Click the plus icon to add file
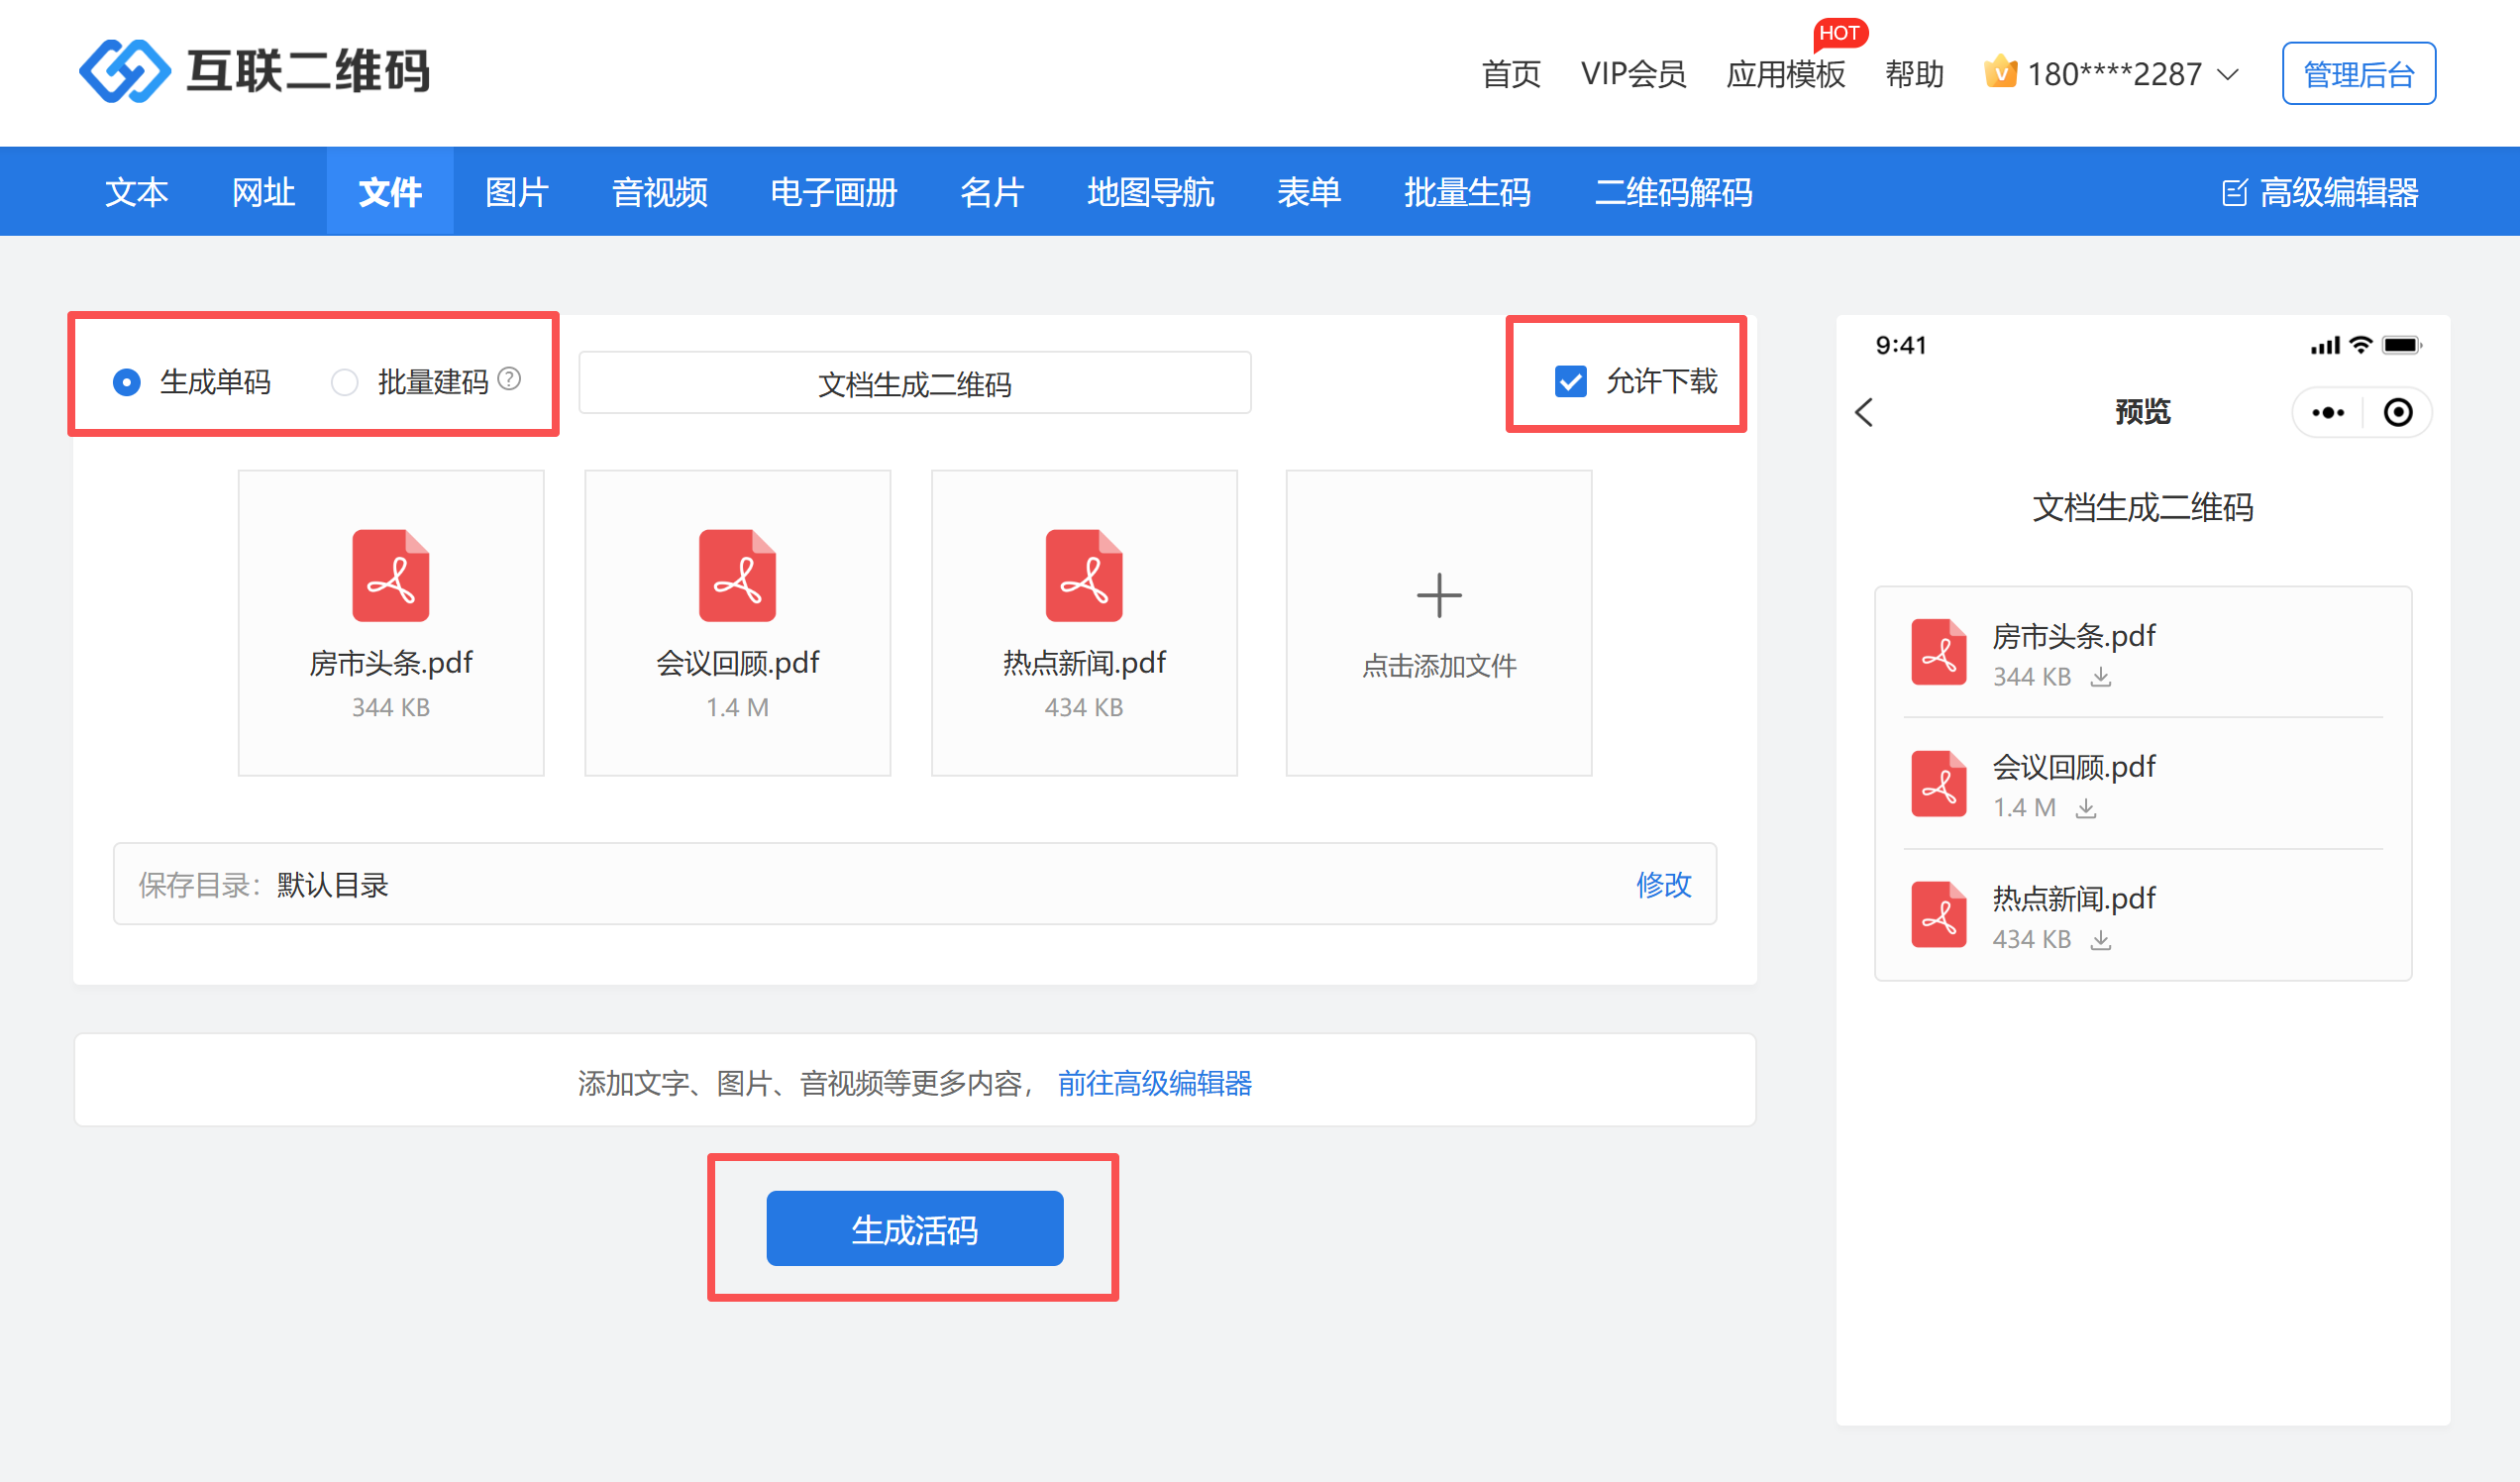The image size is (2520, 1482). point(1438,596)
